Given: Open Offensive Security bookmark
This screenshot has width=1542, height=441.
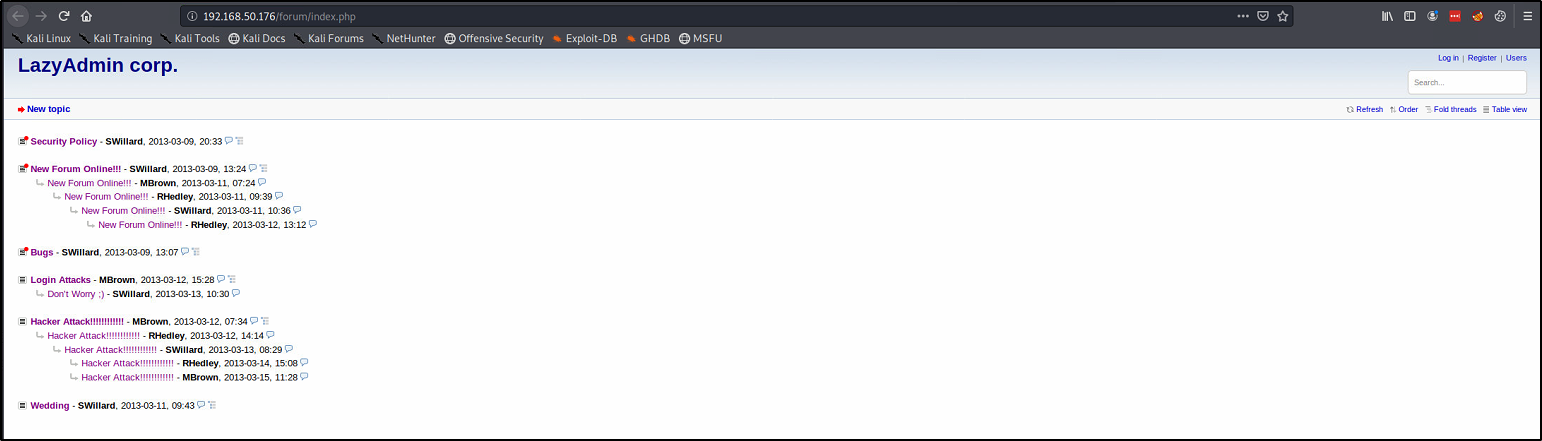Looking at the screenshot, I should (494, 38).
